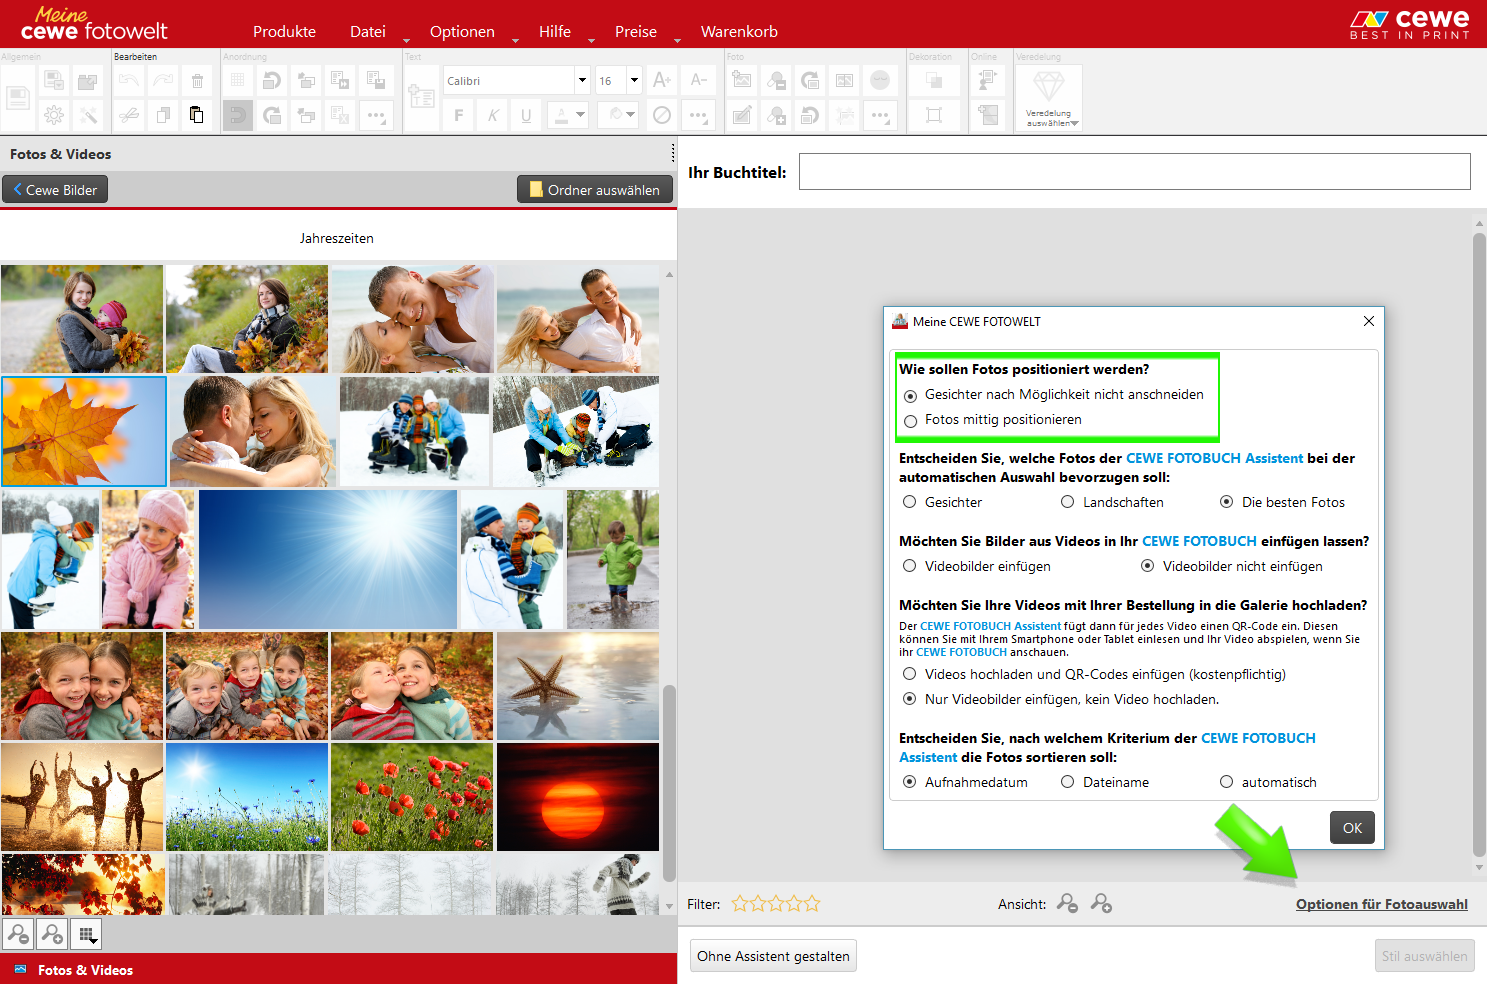Viewport: 1487px width, 984px height.
Task: Click the scissors cut icon
Action: [129, 115]
